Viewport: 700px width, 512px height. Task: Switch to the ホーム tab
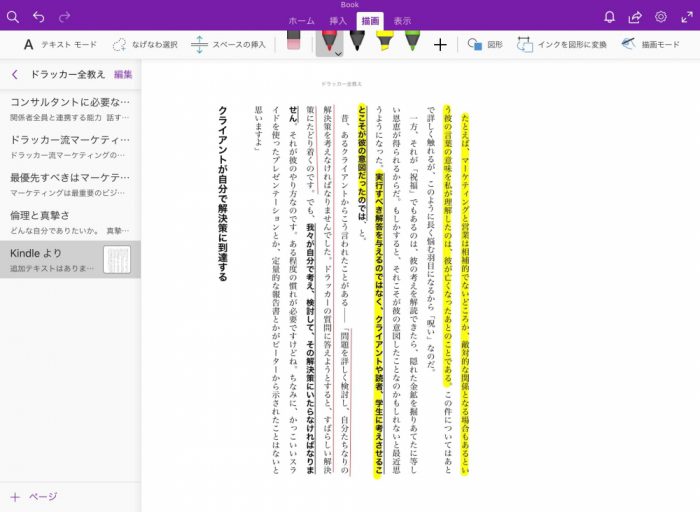[x=301, y=21]
